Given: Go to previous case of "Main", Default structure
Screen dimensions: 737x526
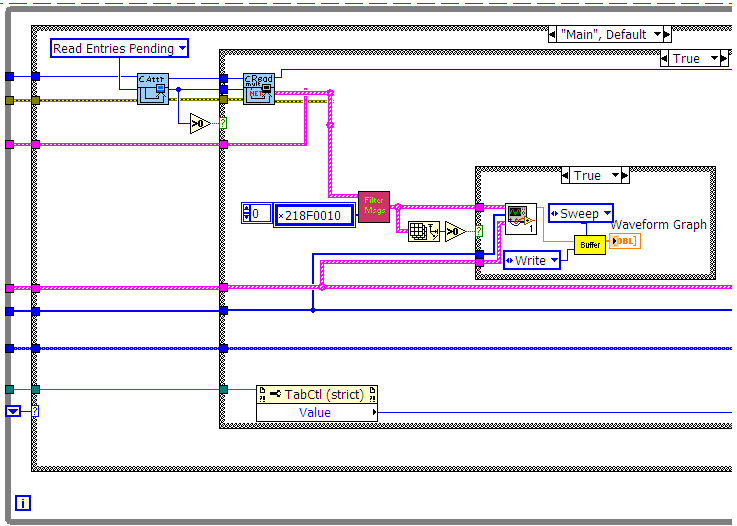Looking at the screenshot, I should pyautogui.click(x=552, y=34).
